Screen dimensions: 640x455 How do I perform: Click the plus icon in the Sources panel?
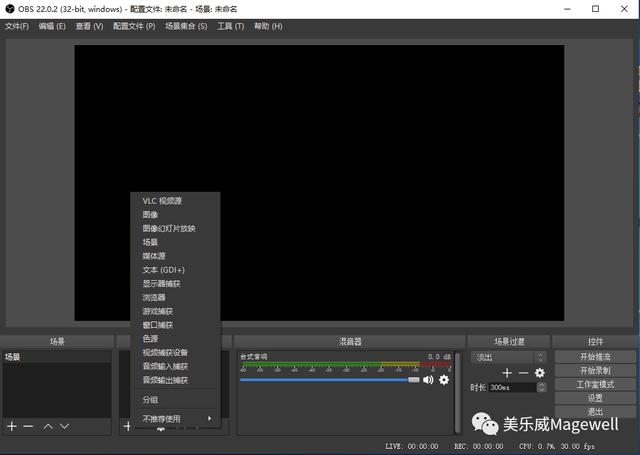(x=127, y=426)
